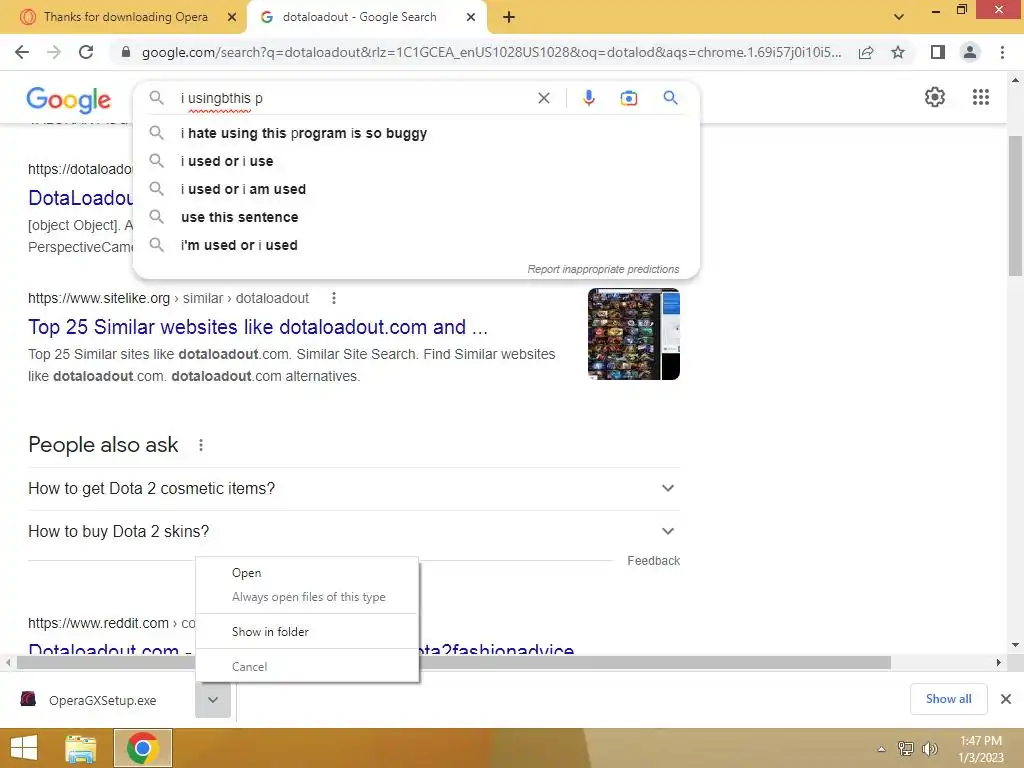Open network icon in system tray
The width and height of the screenshot is (1024, 768).
906,749
